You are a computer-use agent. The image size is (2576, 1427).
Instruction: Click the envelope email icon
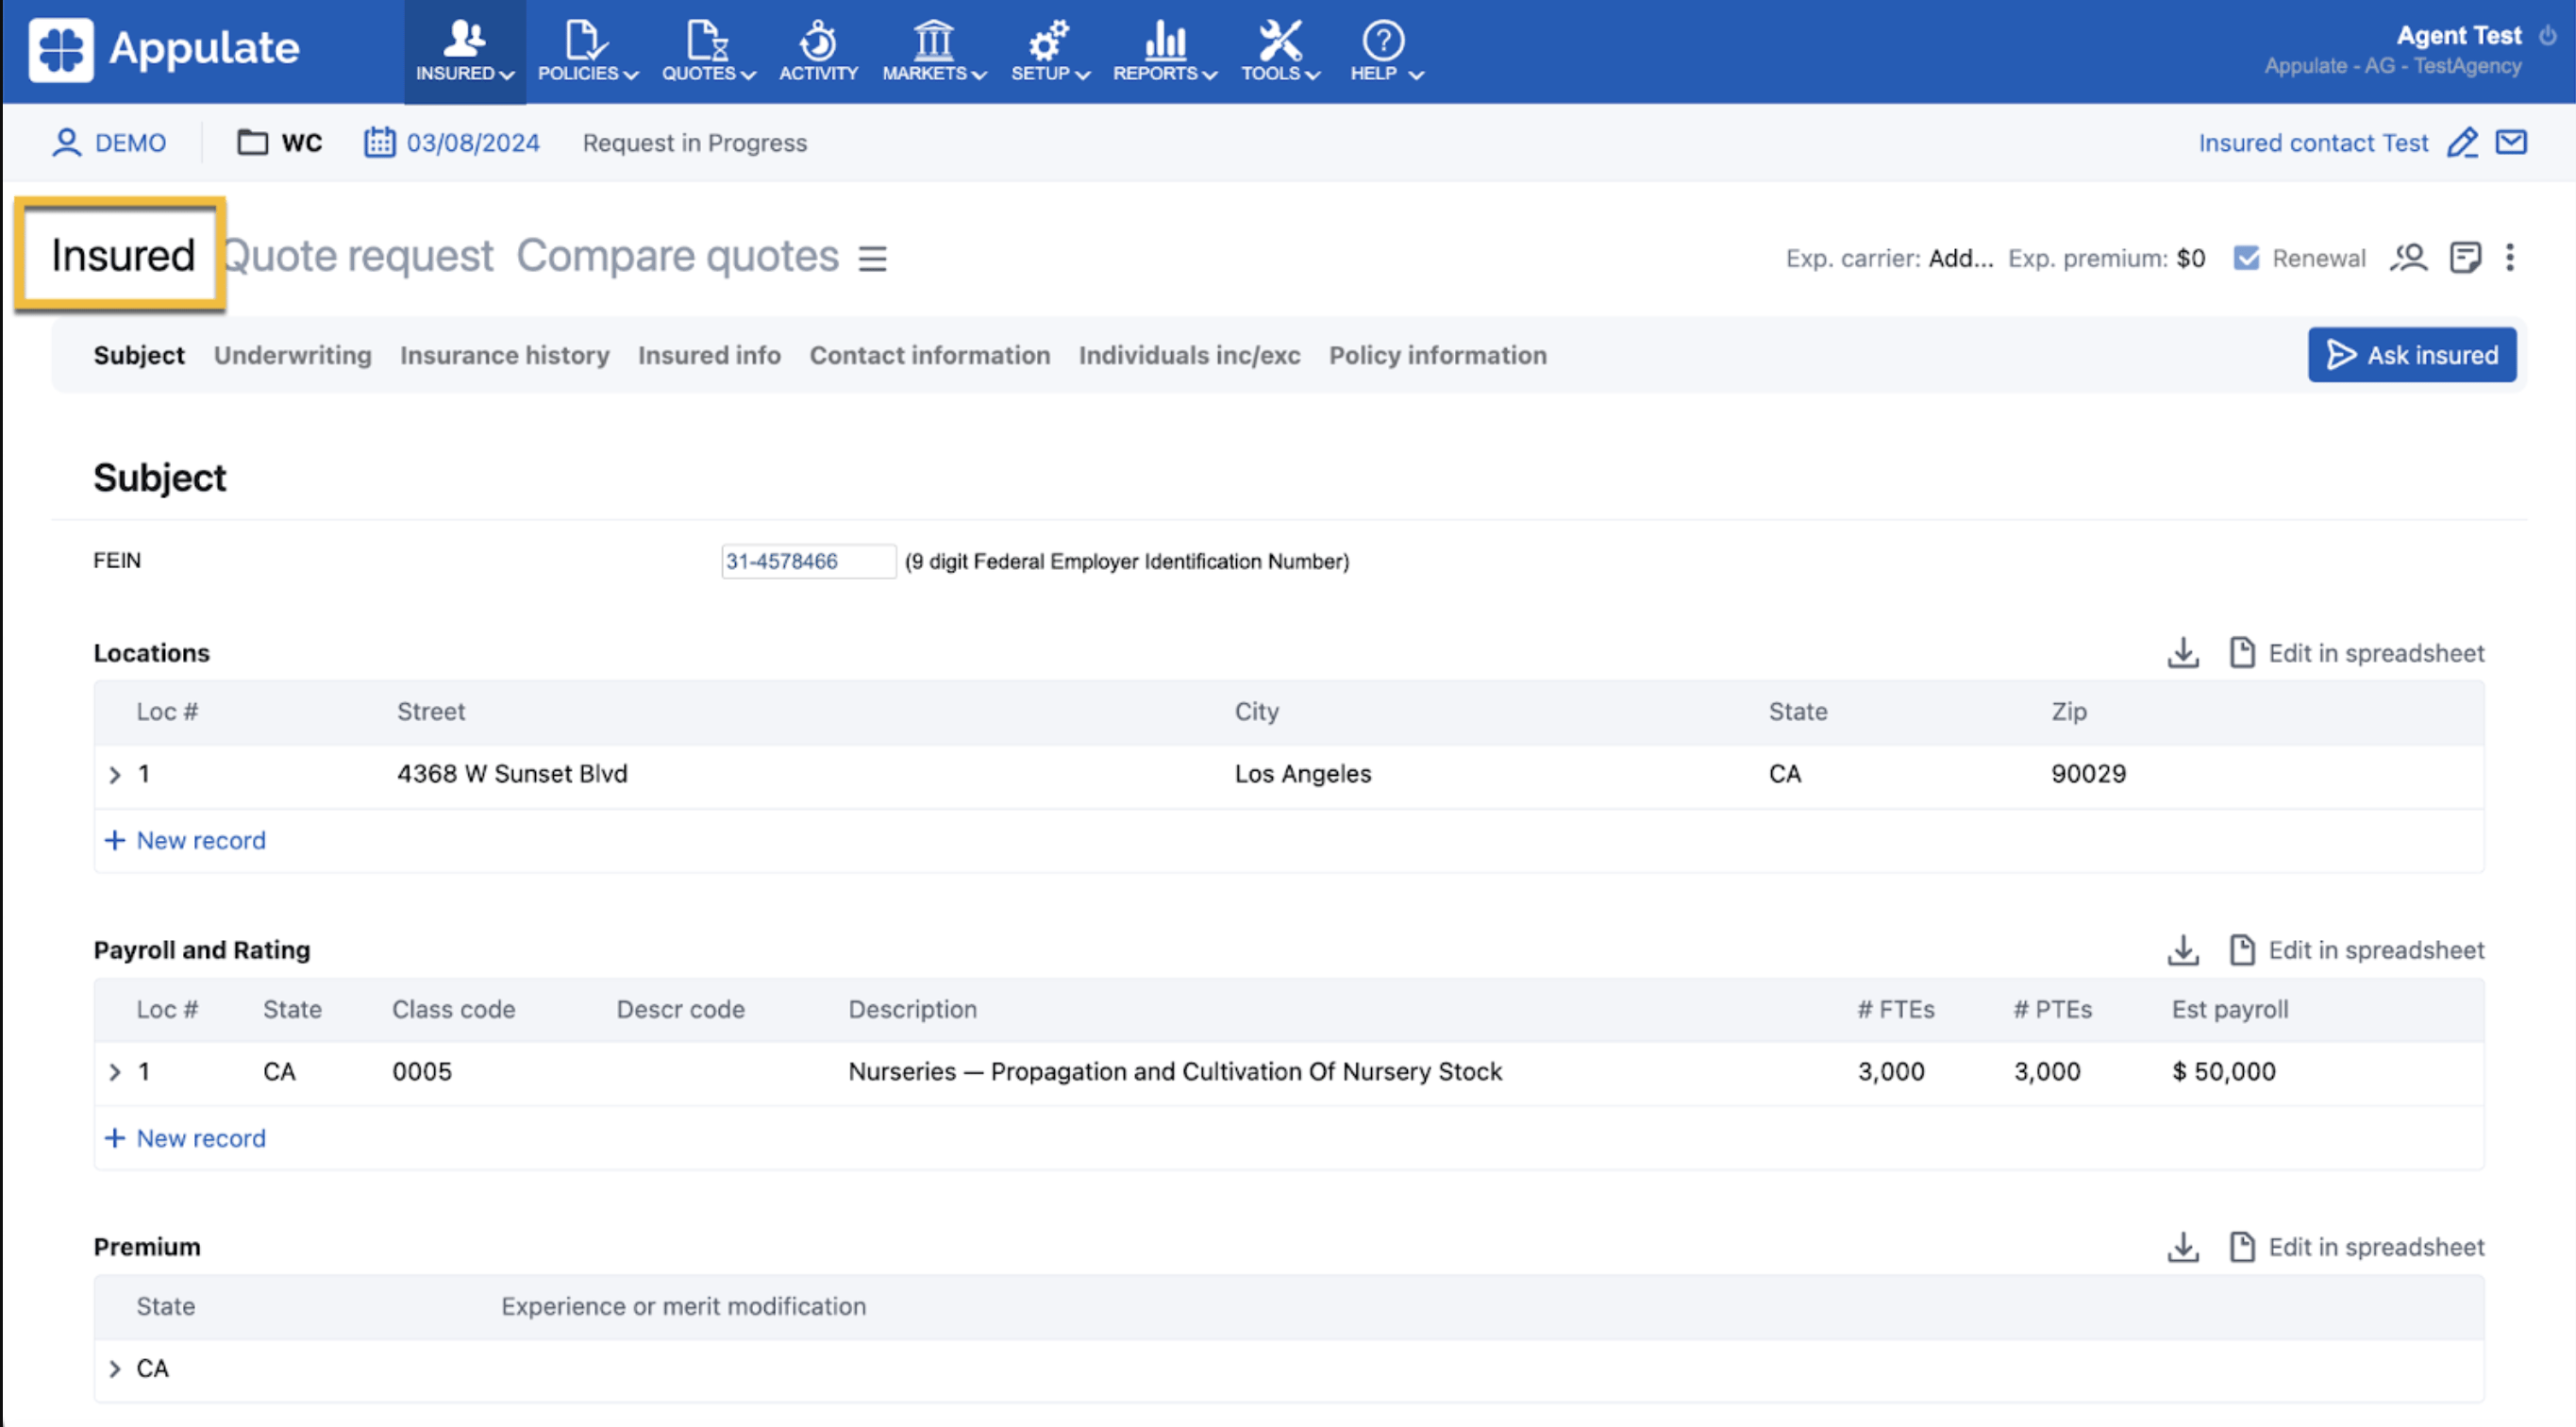point(2511,142)
